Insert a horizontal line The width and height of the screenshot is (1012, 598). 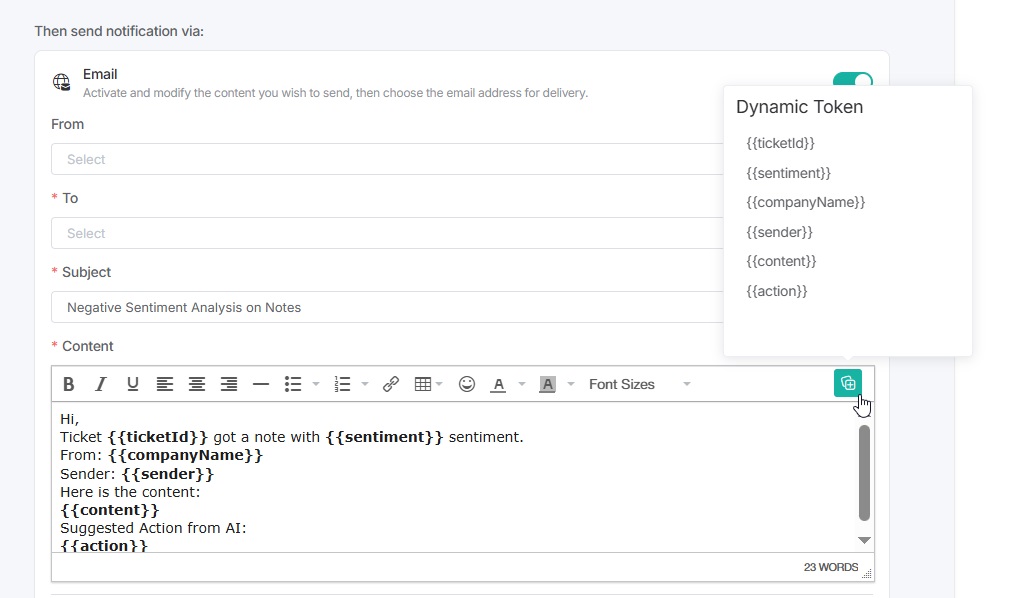point(261,384)
